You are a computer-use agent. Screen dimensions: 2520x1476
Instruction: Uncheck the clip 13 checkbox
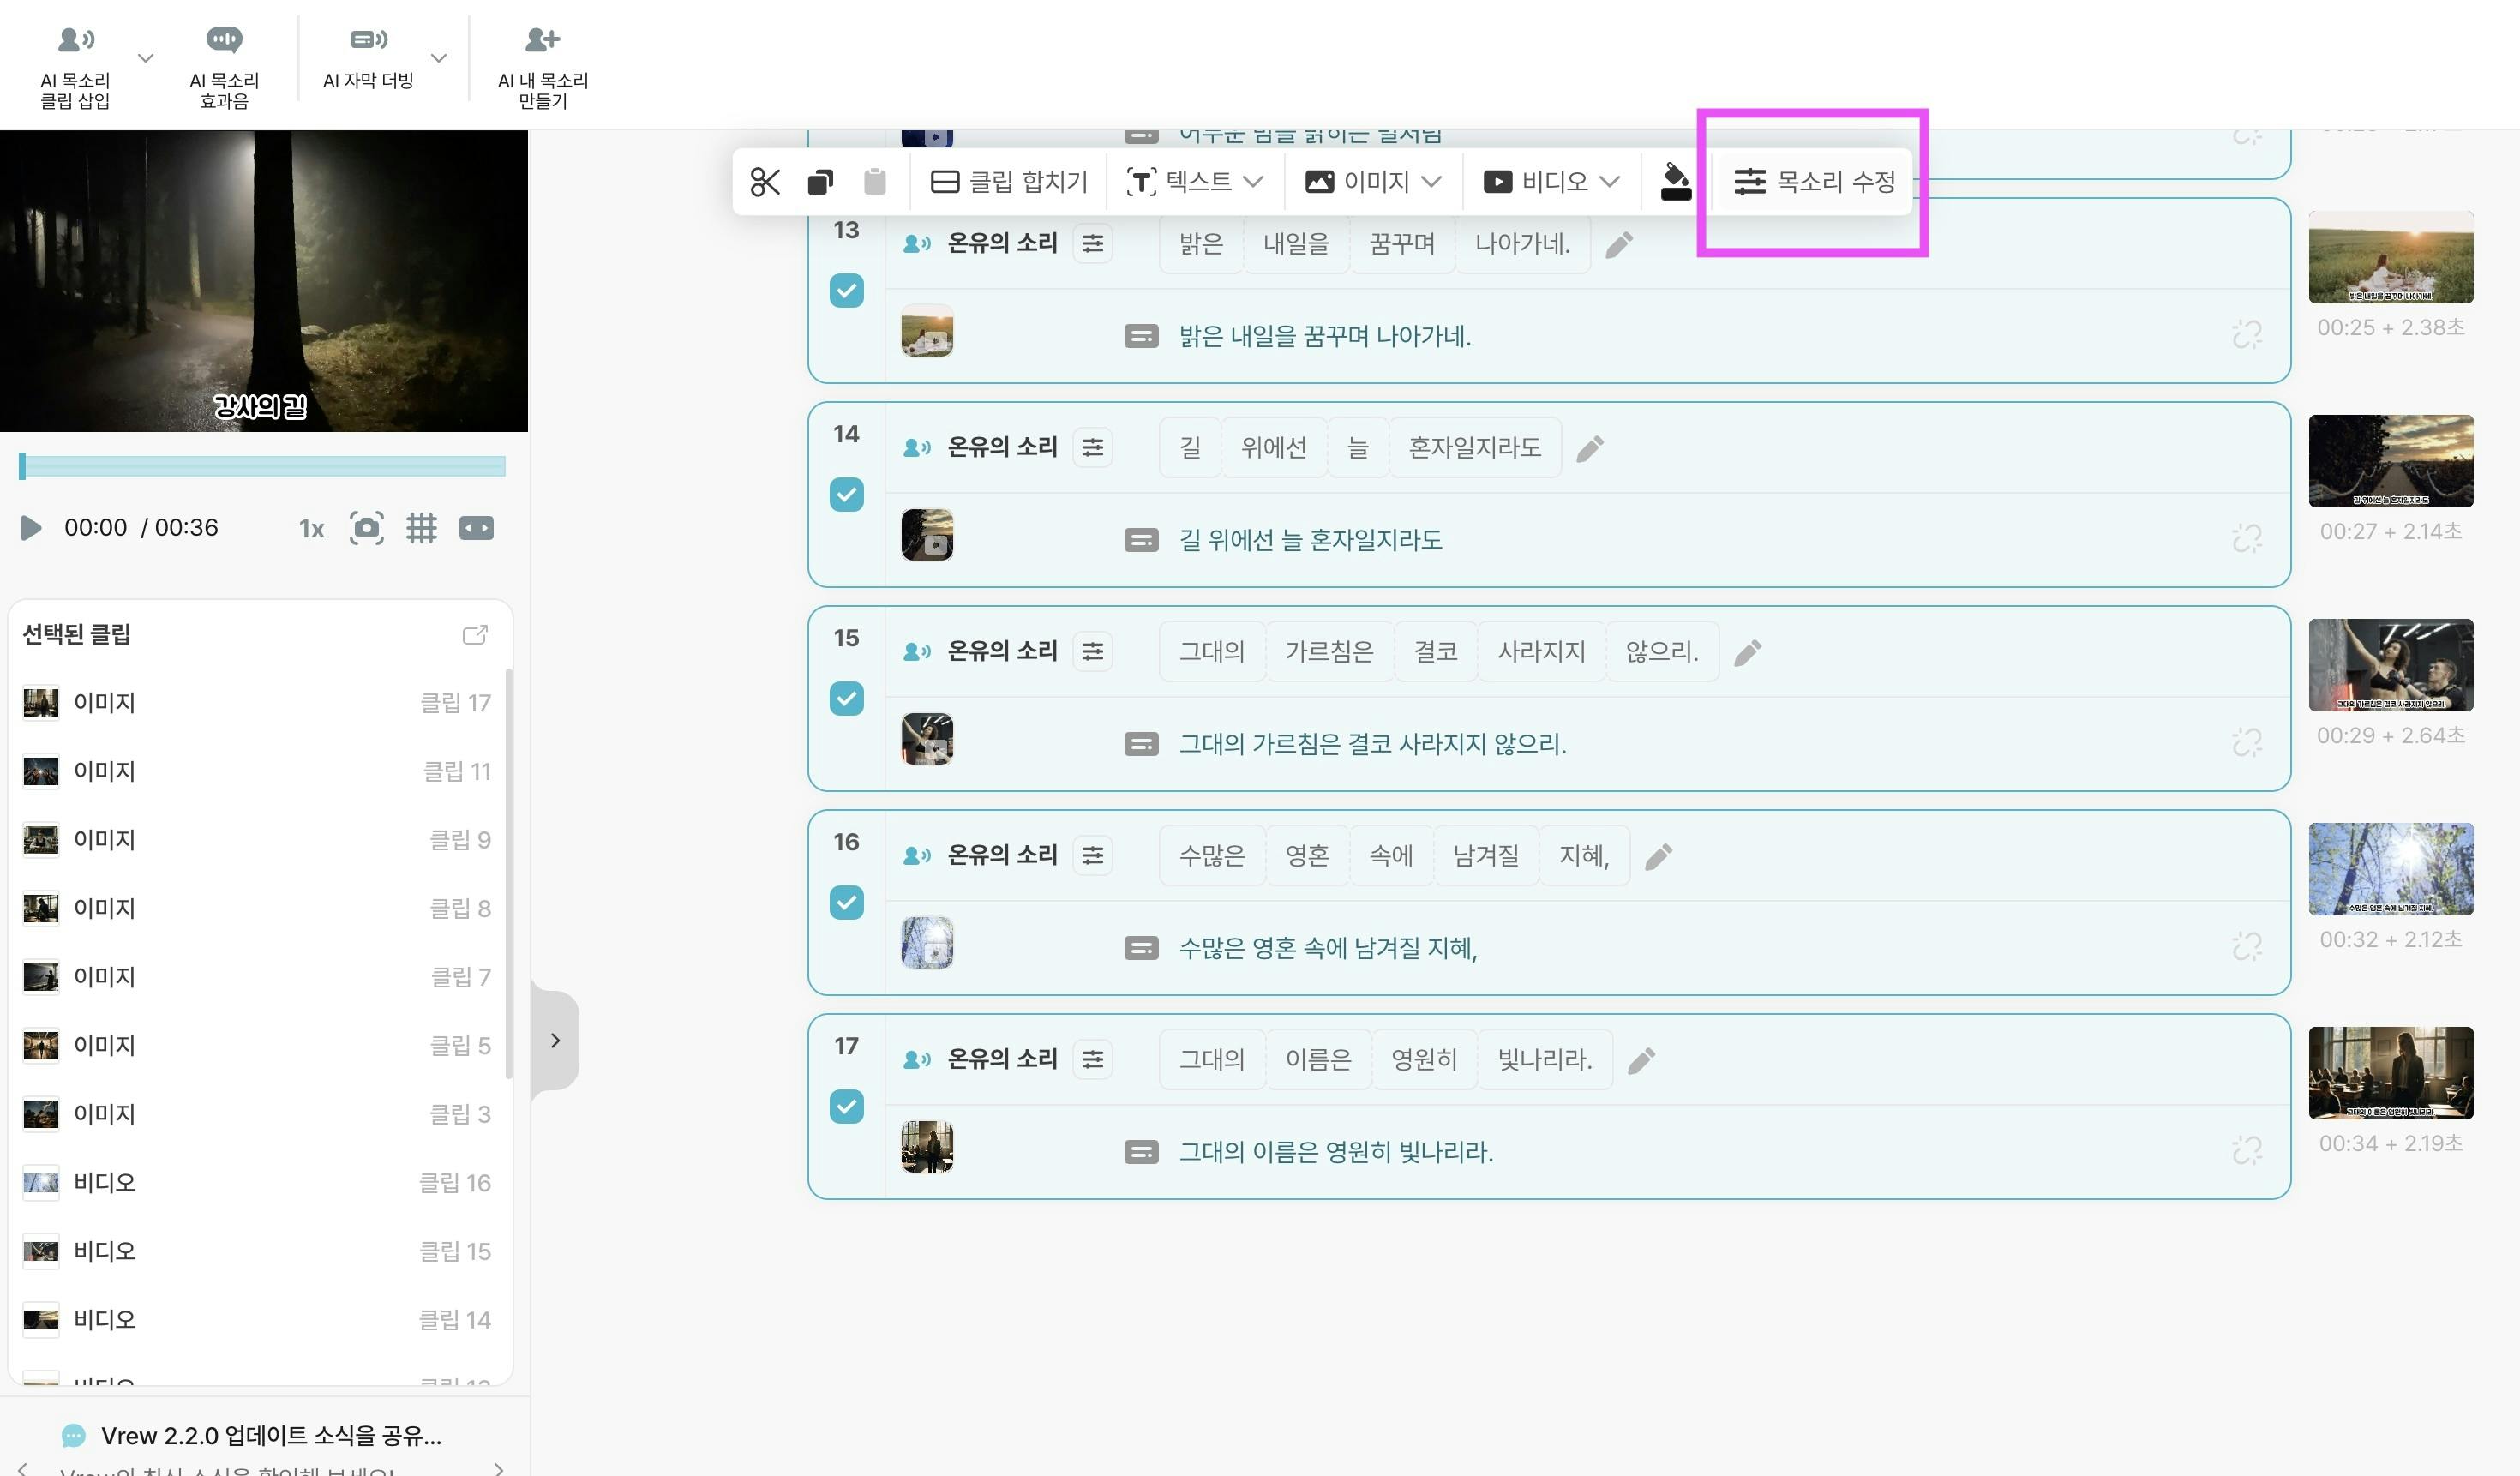pos(846,291)
